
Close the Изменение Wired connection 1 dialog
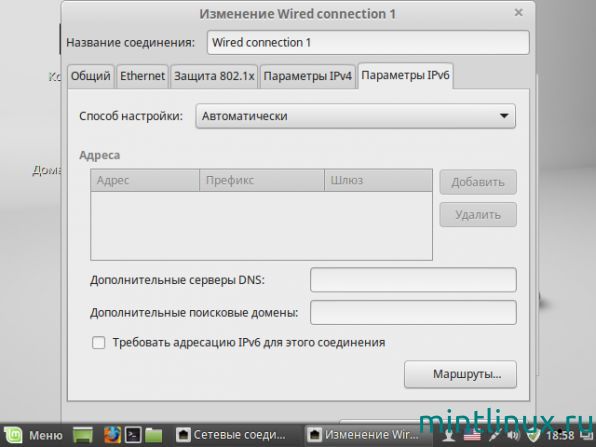(x=518, y=13)
